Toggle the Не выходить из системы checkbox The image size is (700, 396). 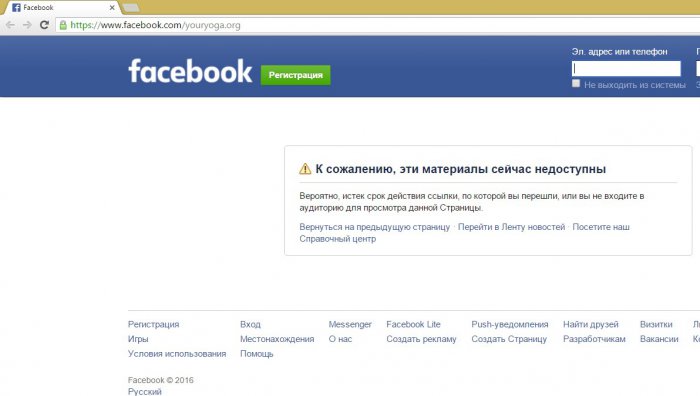[576, 83]
